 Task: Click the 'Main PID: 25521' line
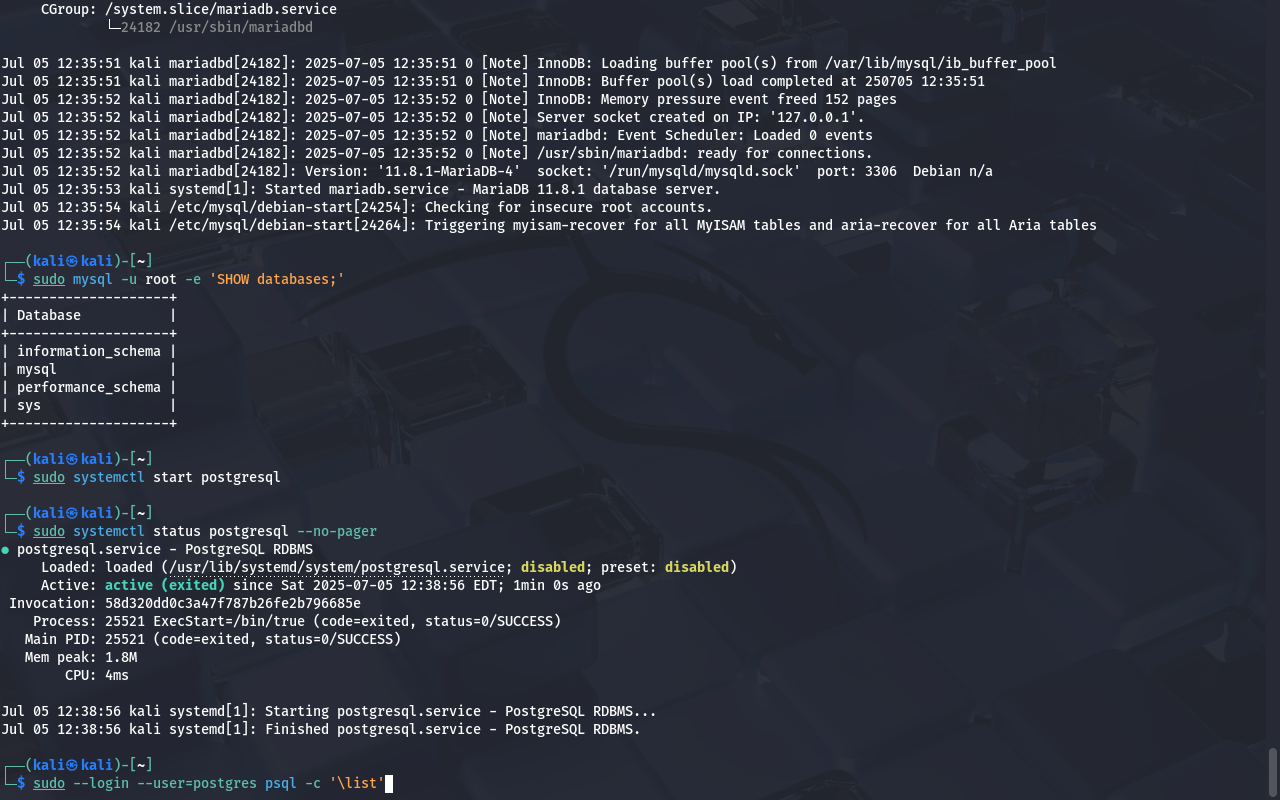pos(213,639)
